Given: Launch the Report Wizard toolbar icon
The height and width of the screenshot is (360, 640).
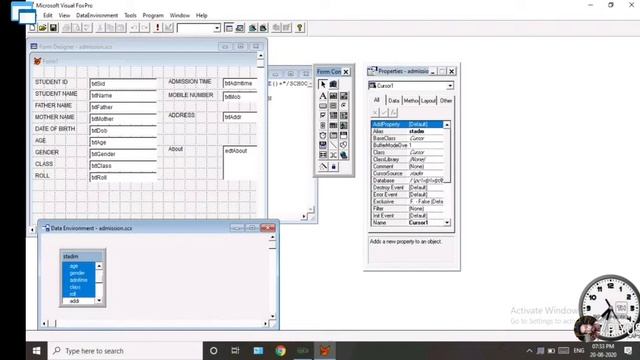Looking at the screenshot, I should (x=263, y=28).
